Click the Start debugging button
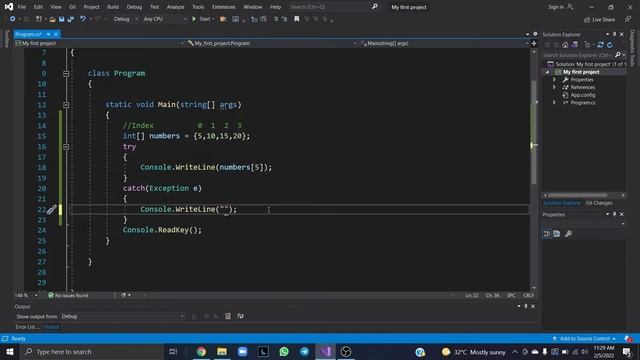The height and width of the screenshot is (360, 640). (203, 19)
